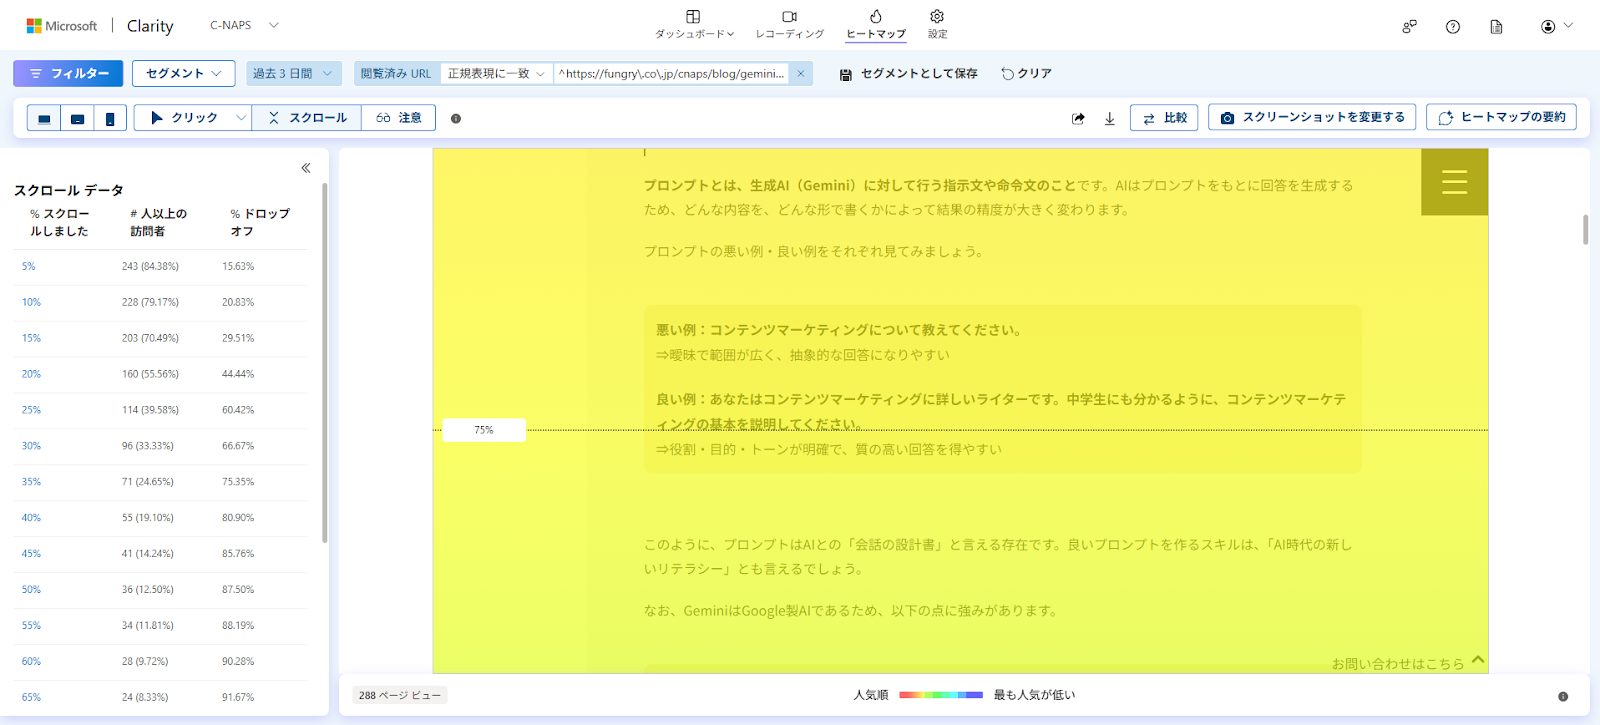Open the help question mark icon

point(1453,27)
